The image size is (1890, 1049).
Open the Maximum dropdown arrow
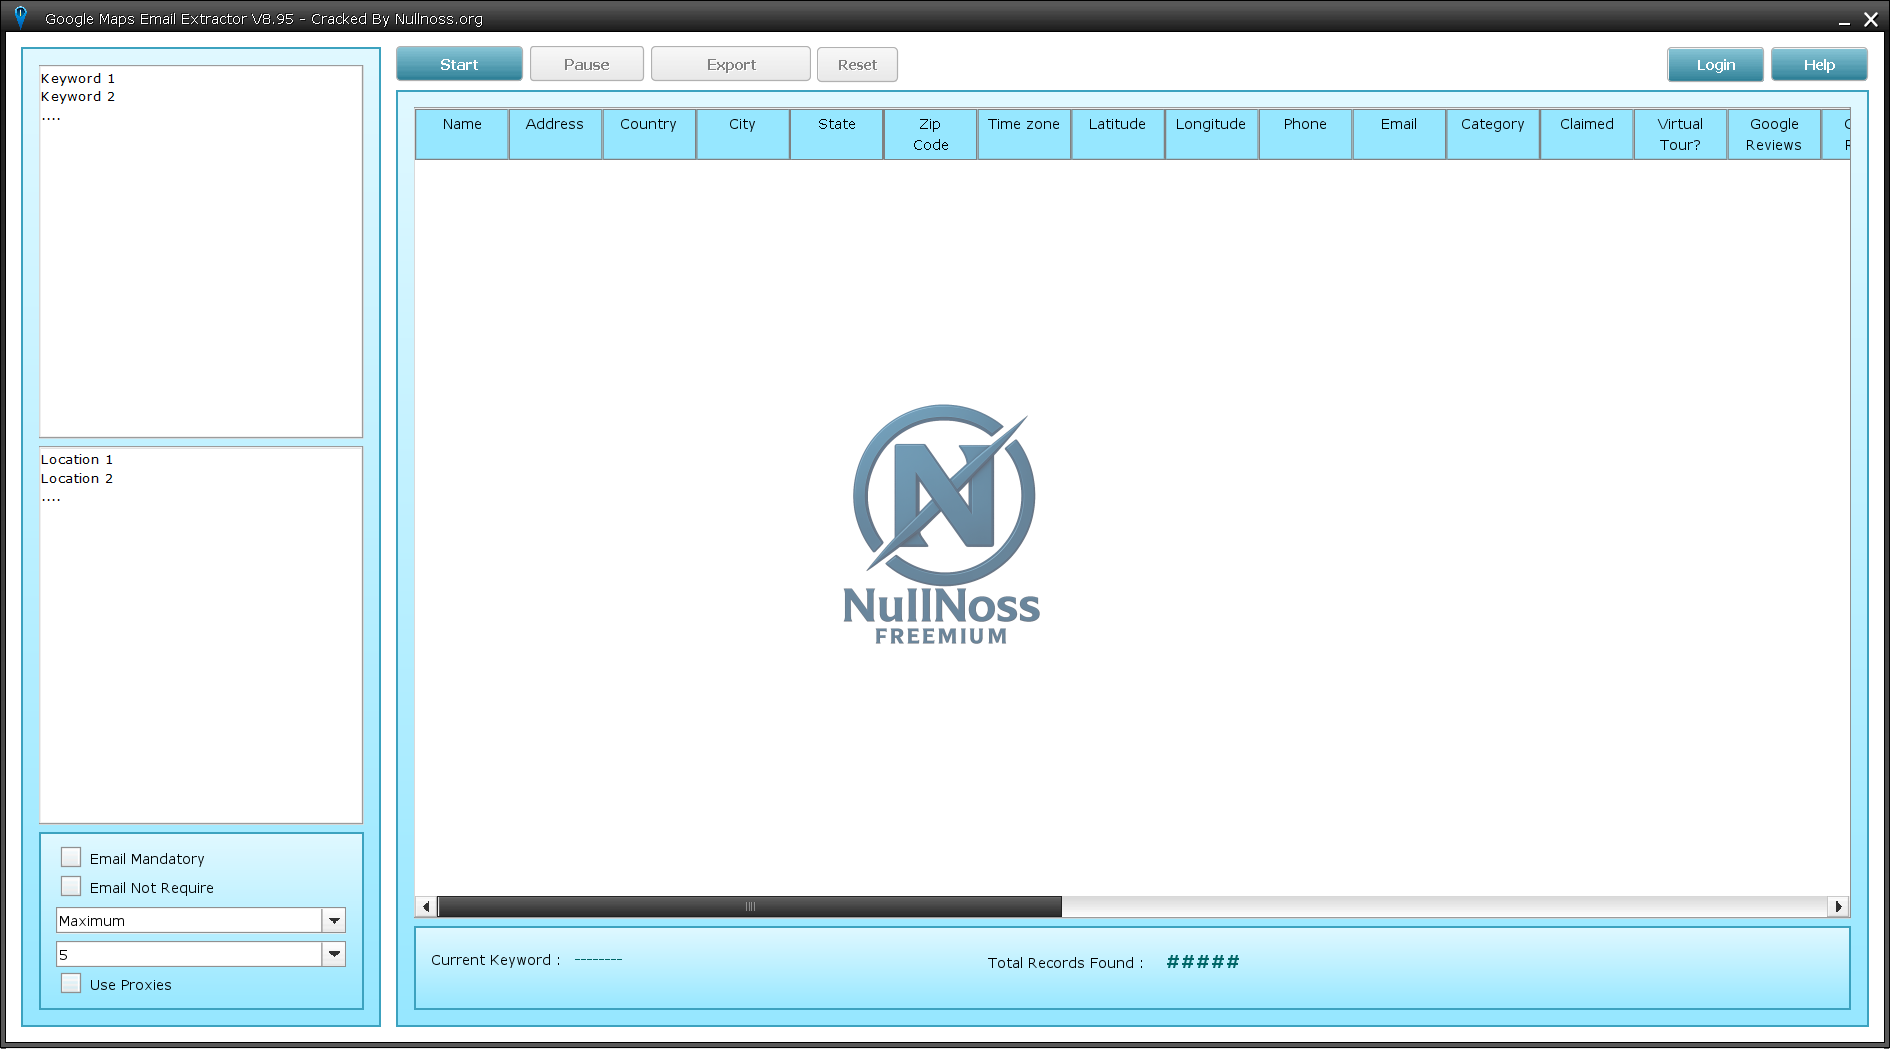click(334, 920)
